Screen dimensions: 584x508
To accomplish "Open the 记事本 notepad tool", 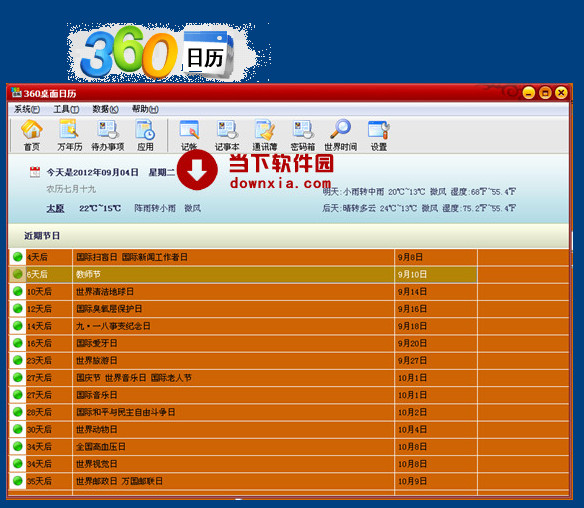I will click(x=227, y=135).
